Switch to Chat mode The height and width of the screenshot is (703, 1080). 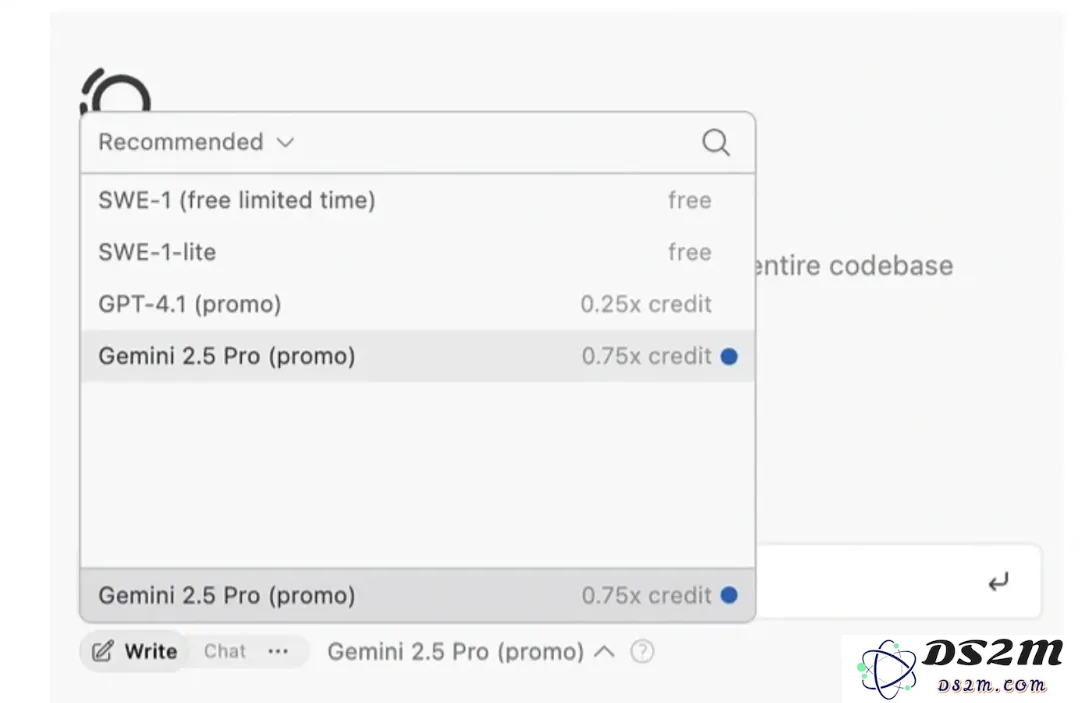[x=225, y=651]
